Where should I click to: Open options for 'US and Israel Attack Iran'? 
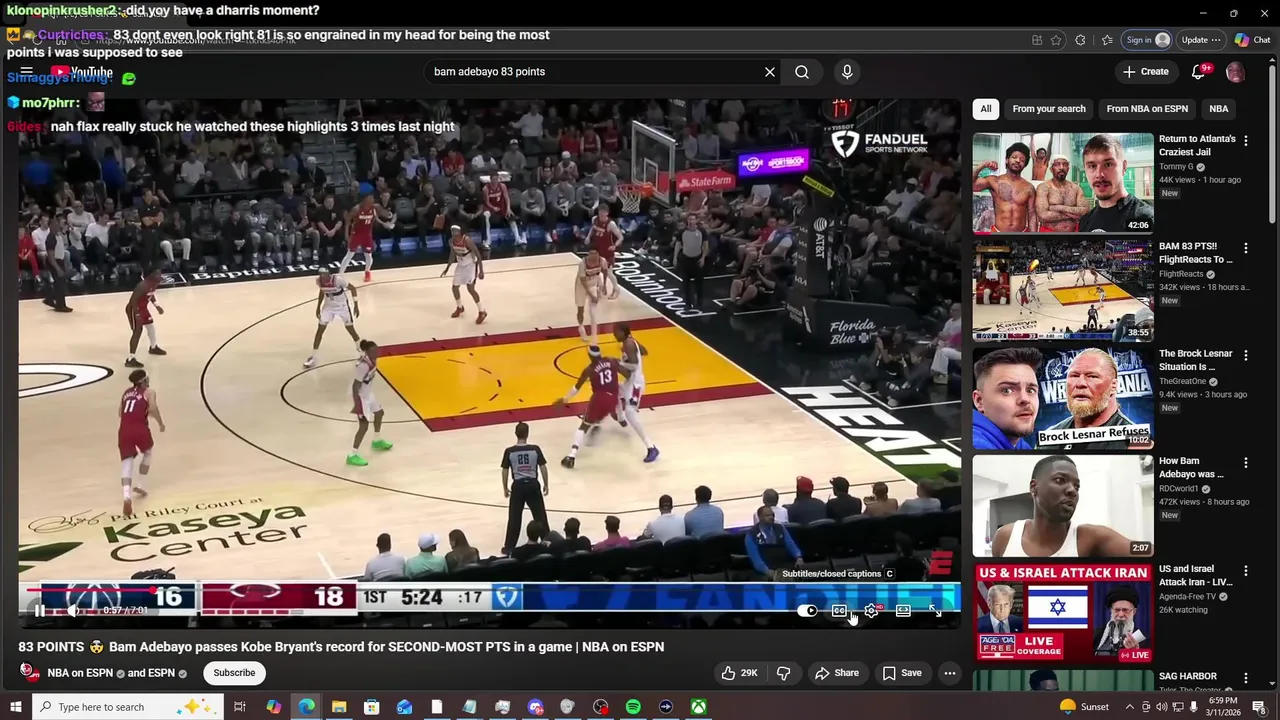coord(1246,571)
